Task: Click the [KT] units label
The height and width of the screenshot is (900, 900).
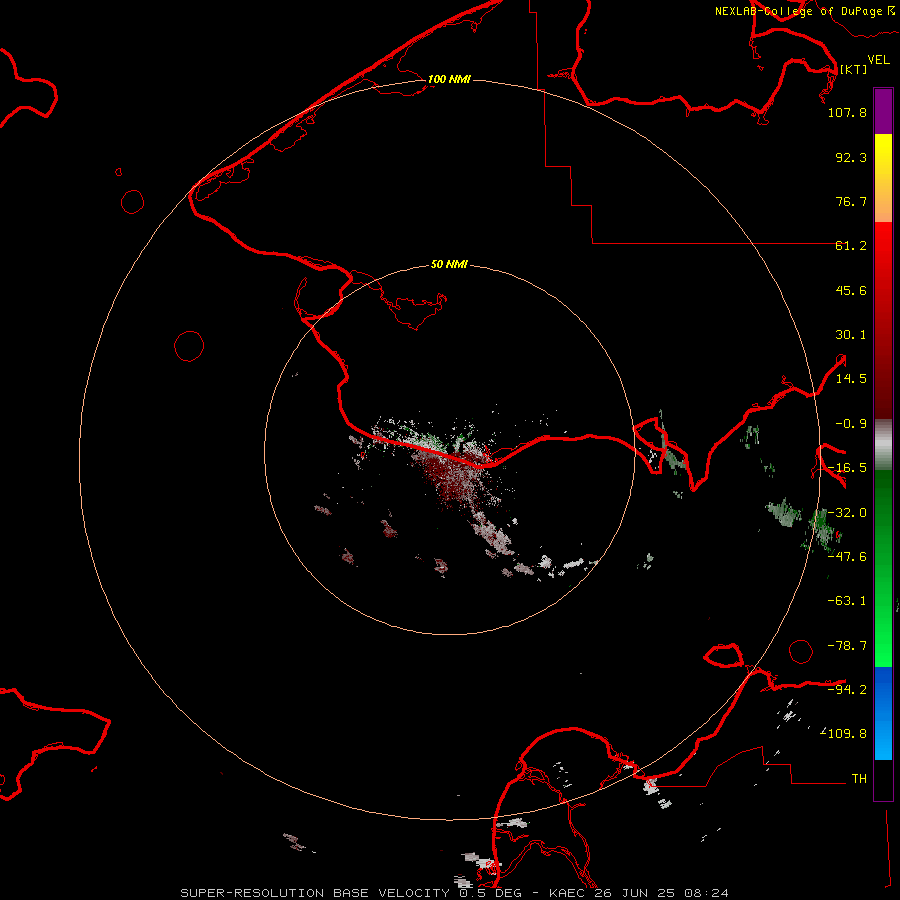Action: point(854,69)
